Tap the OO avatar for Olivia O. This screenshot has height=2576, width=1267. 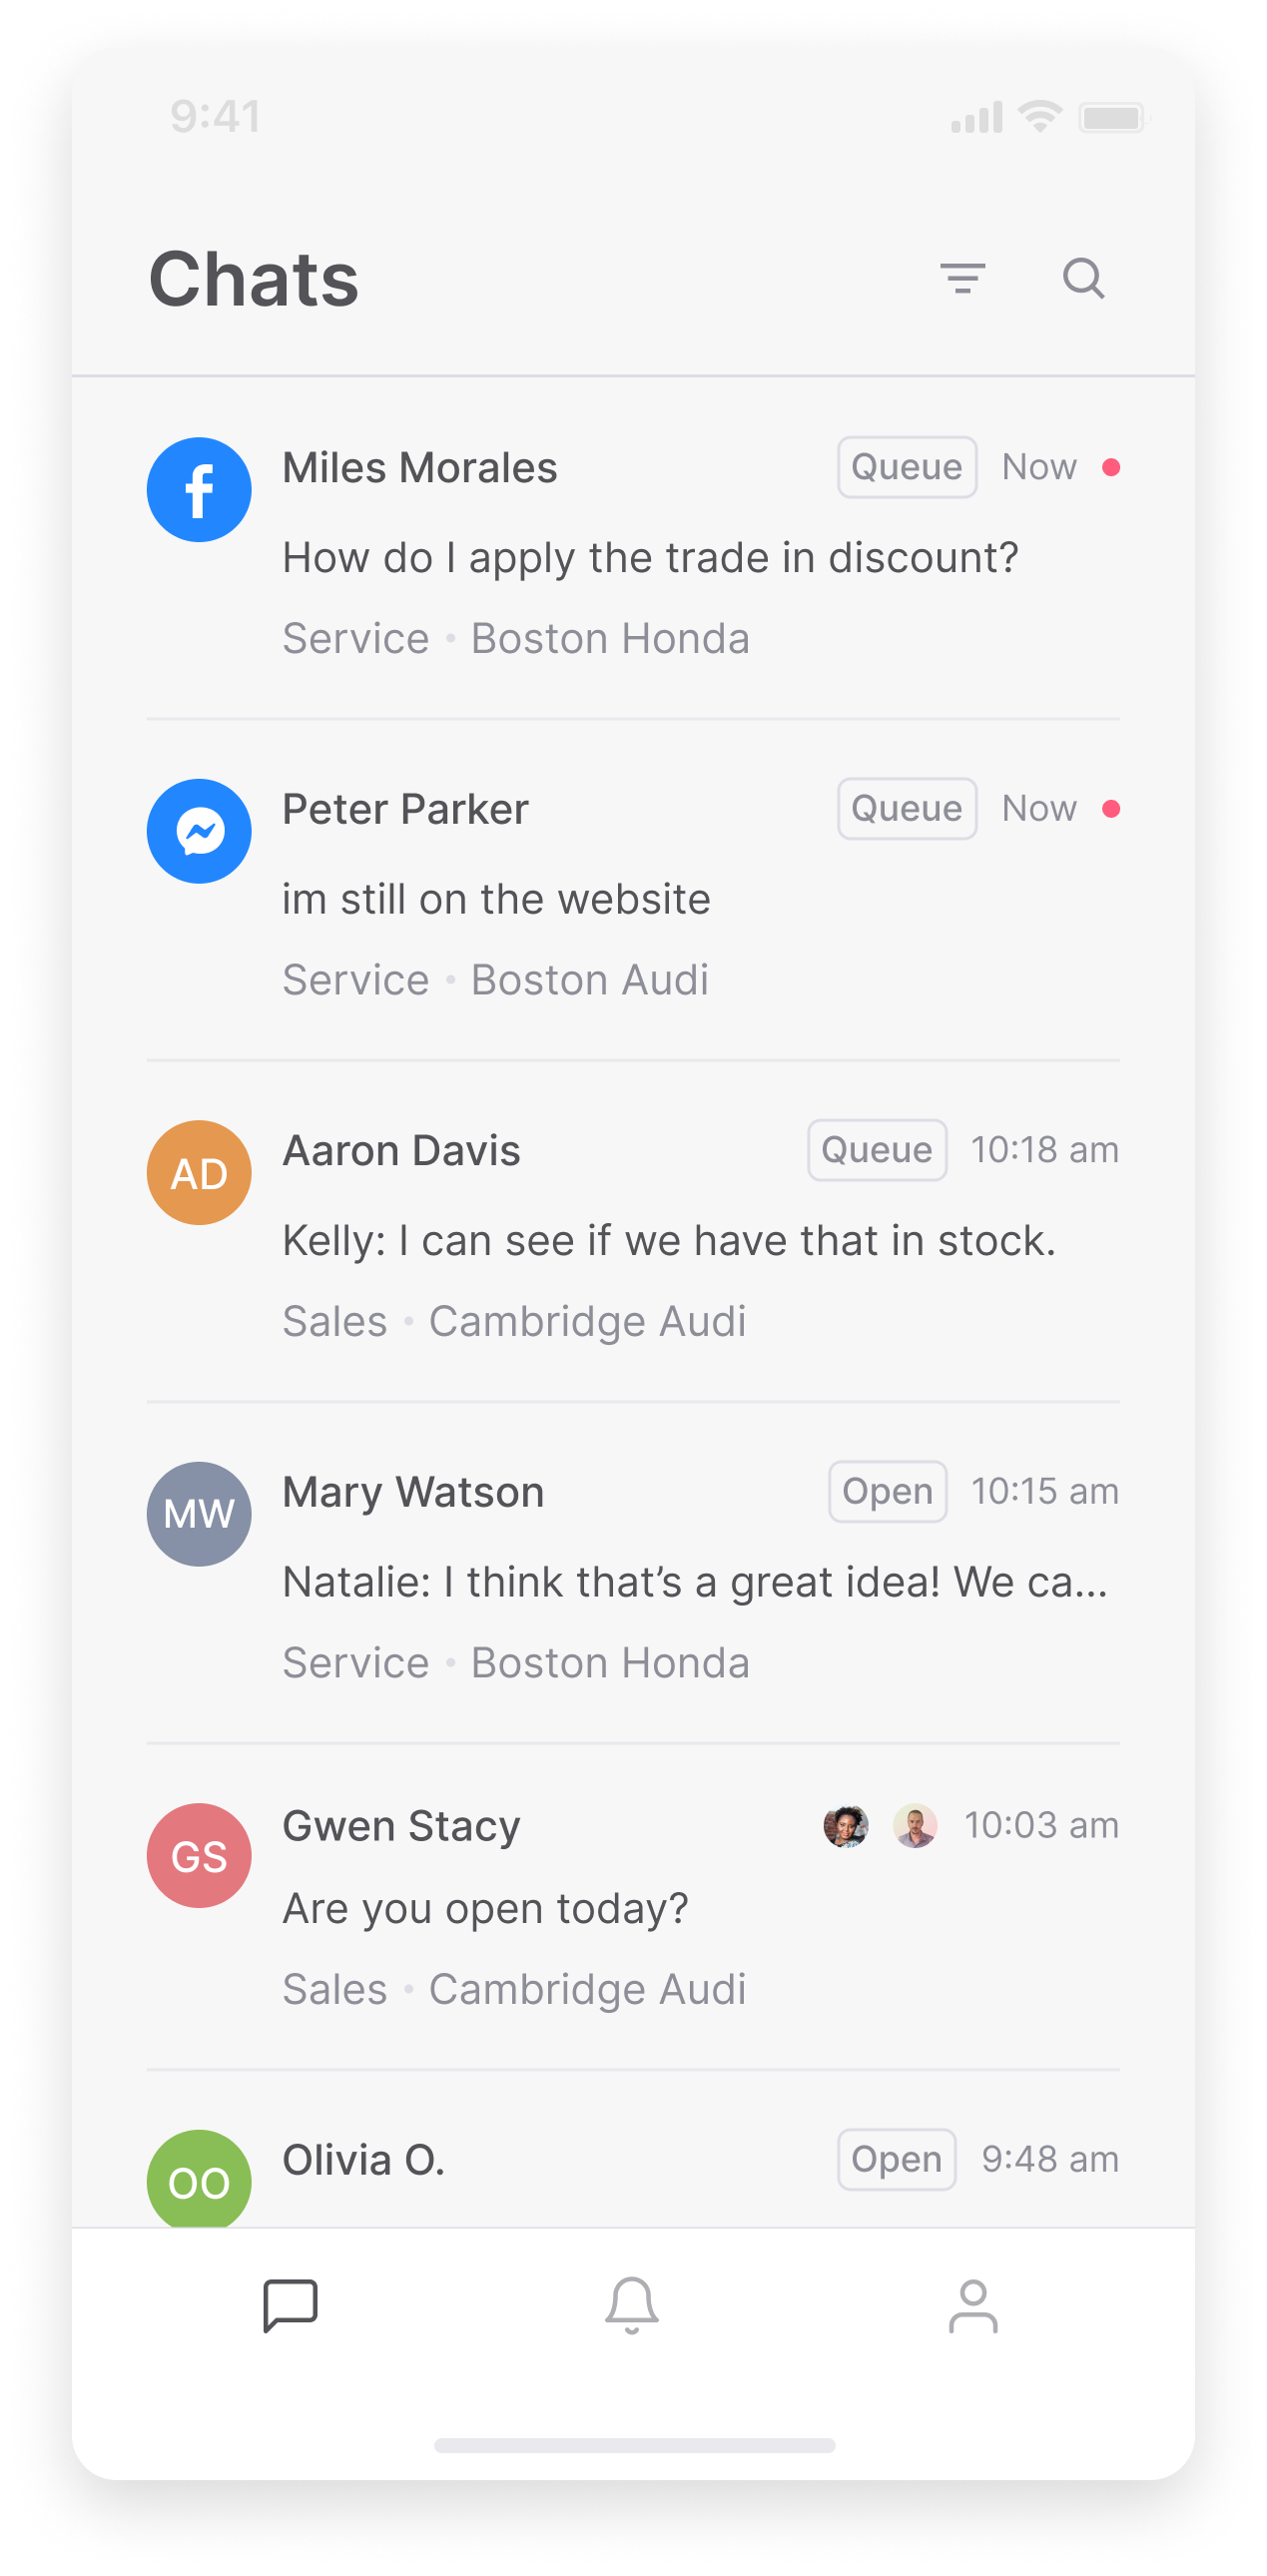(199, 2179)
